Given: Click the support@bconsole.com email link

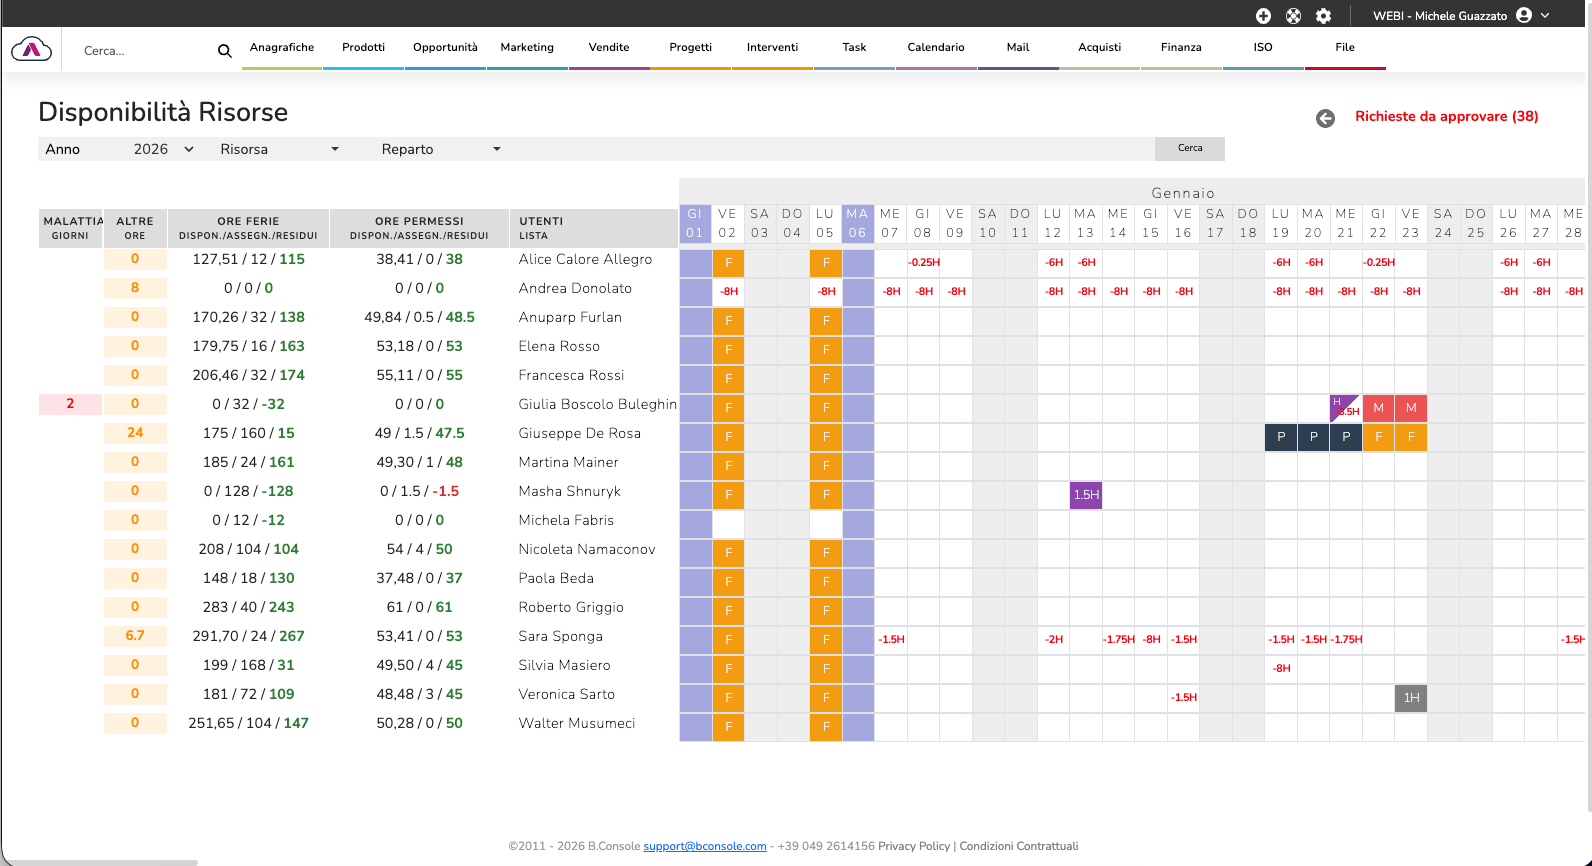Looking at the screenshot, I should click(x=704, y=846).
